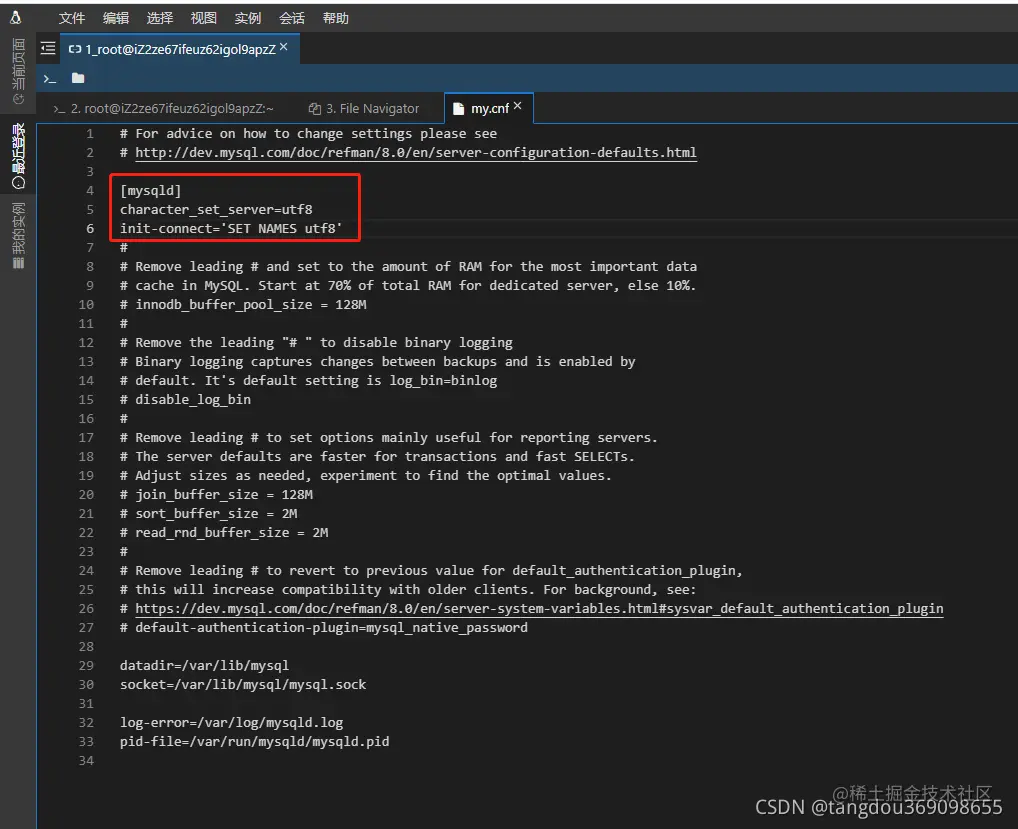Close the my.cnf tab

point(517,106)
